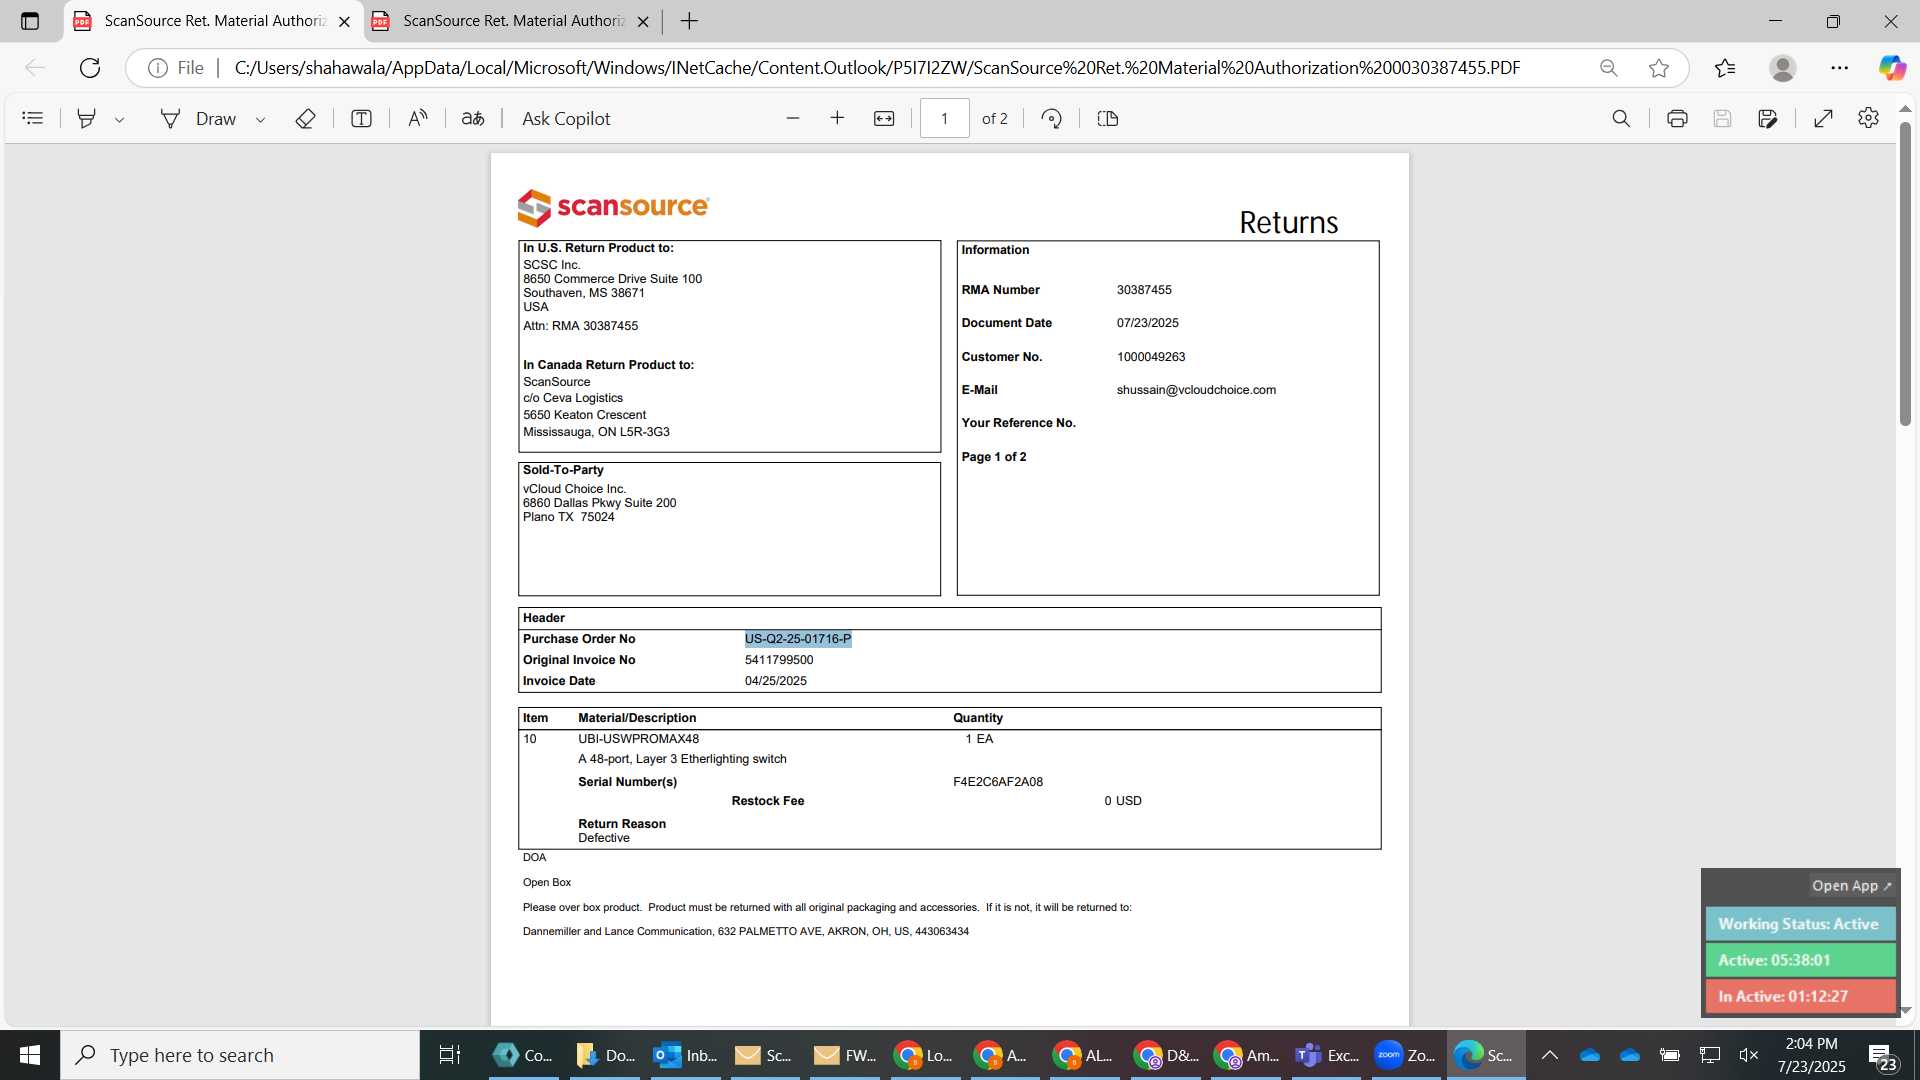This screenshot has height=1080, width=1920.
Task: Open the Translate tool
Action: [x=473, y=118]
